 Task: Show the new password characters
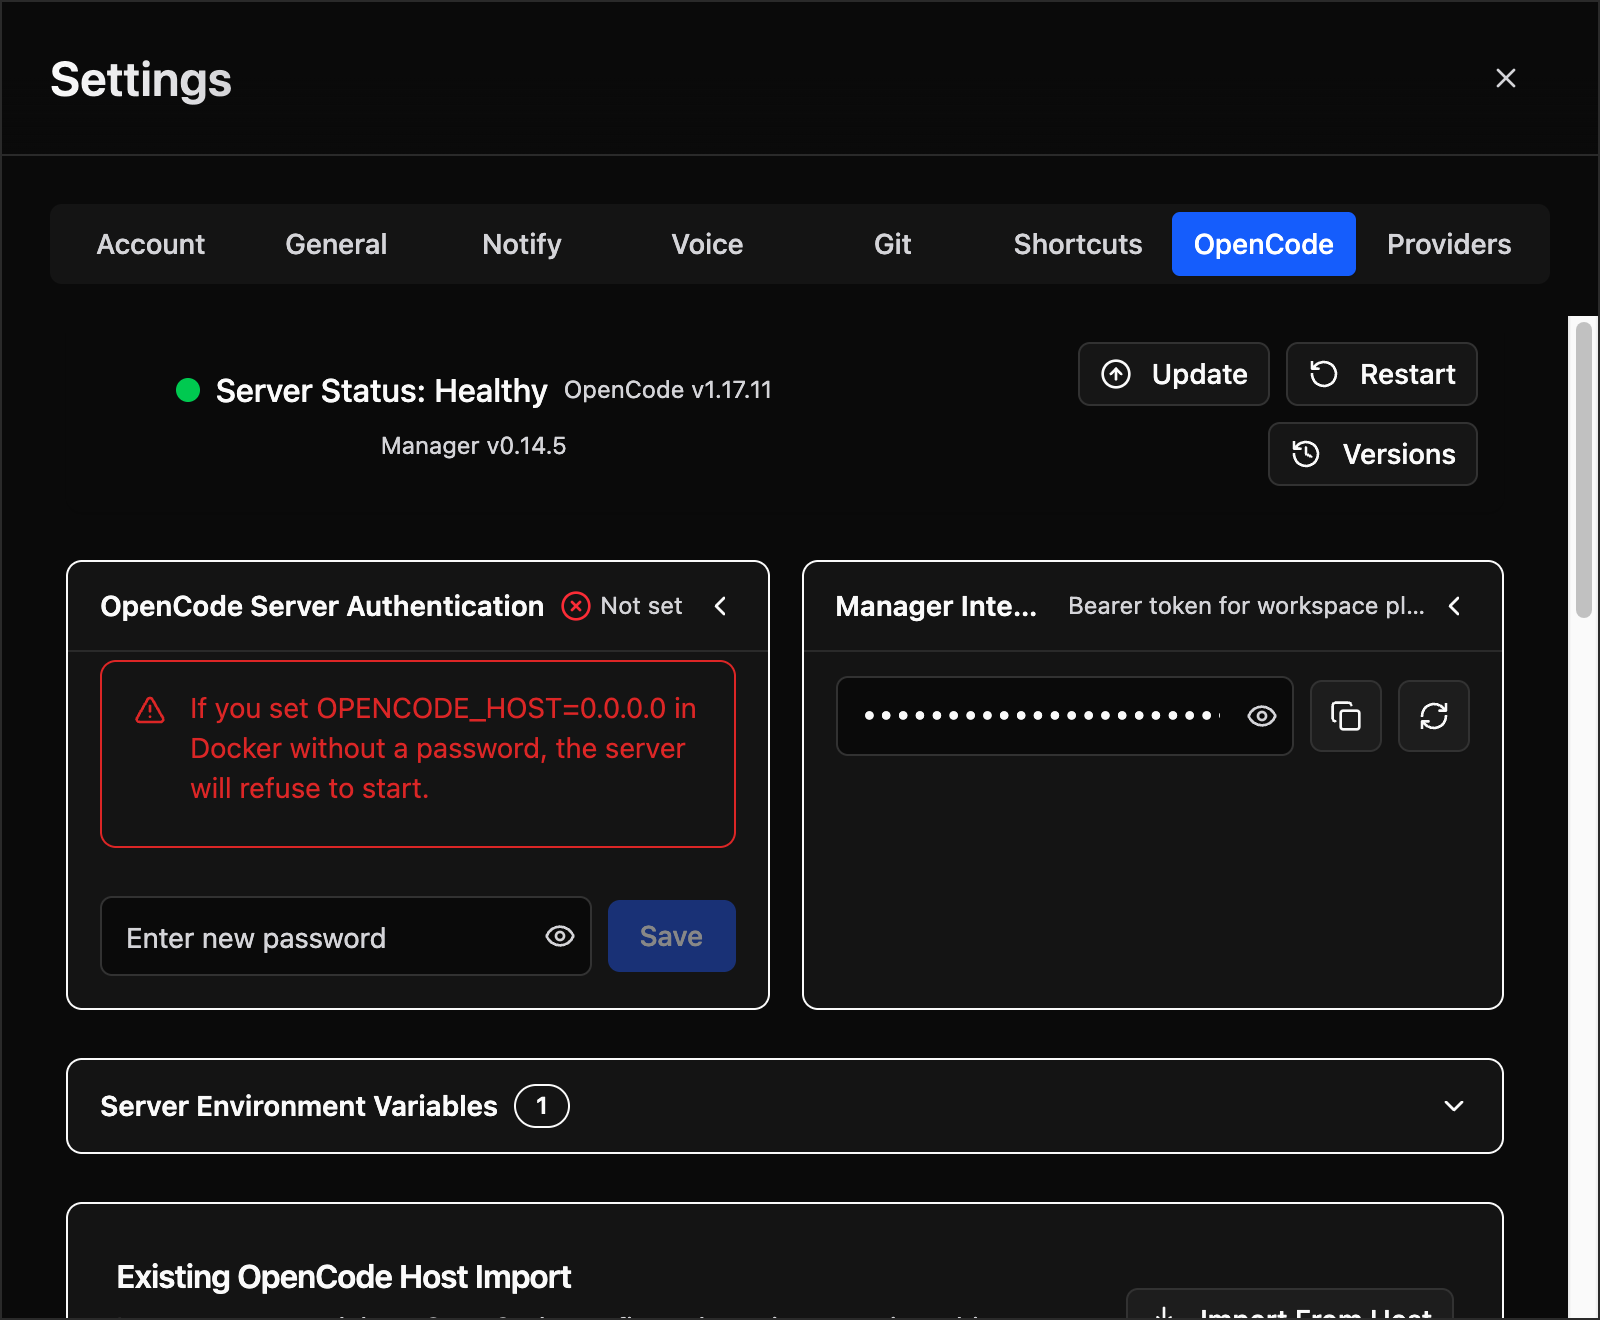tap(560, 936)
